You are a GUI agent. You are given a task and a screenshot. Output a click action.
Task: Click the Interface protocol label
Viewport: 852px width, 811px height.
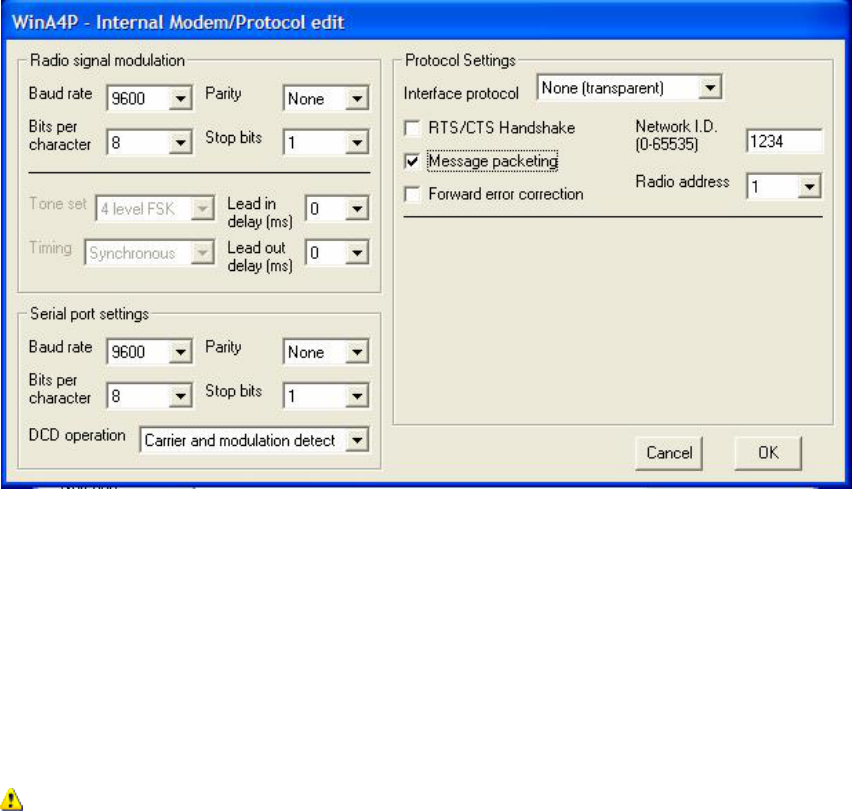461,94
